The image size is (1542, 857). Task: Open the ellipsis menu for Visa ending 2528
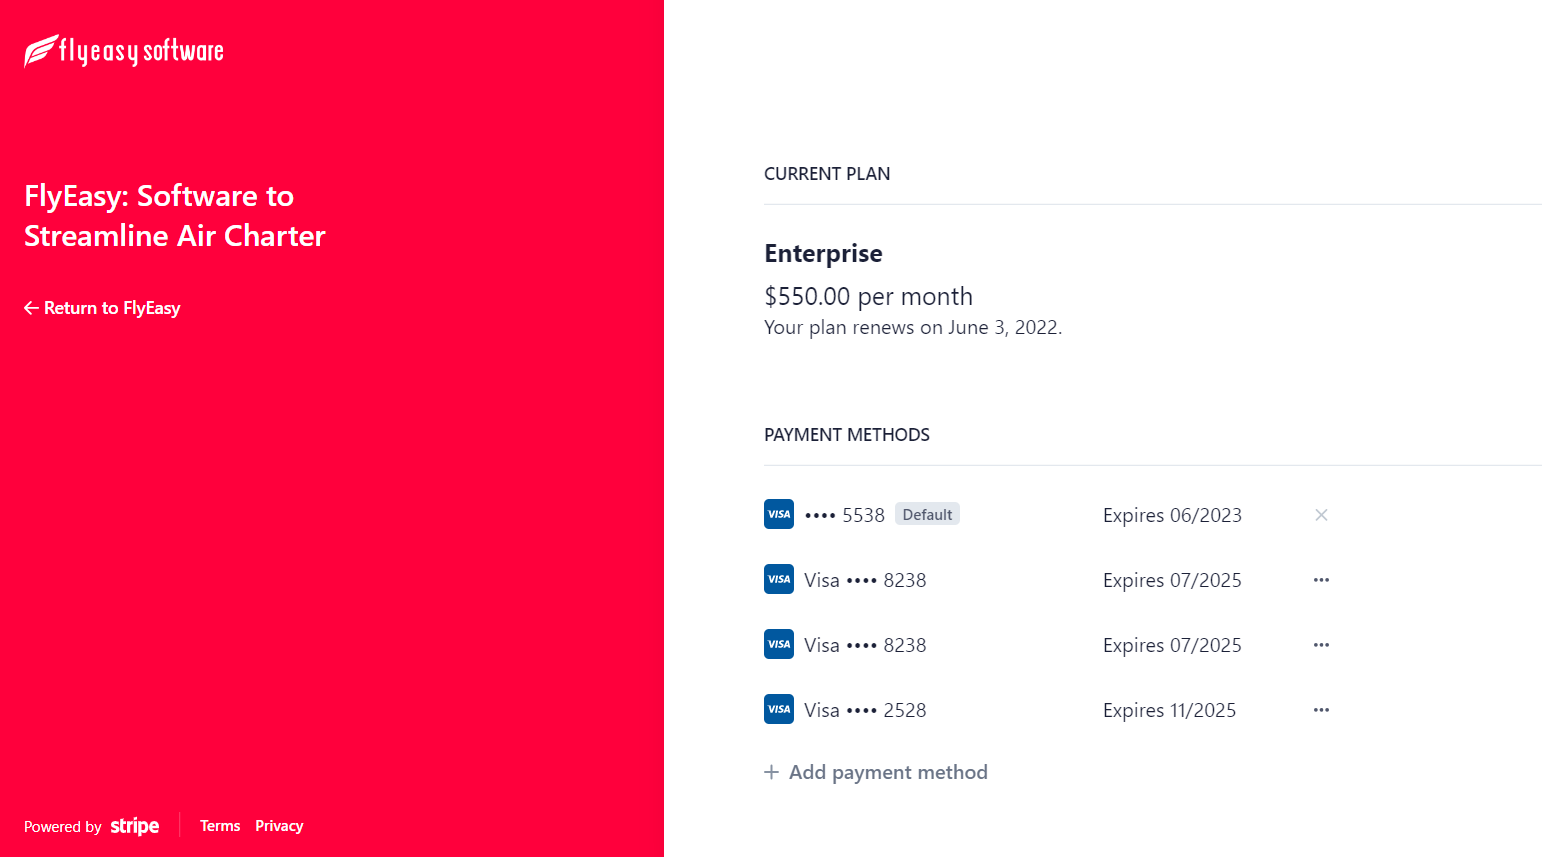coord(1321,709)
